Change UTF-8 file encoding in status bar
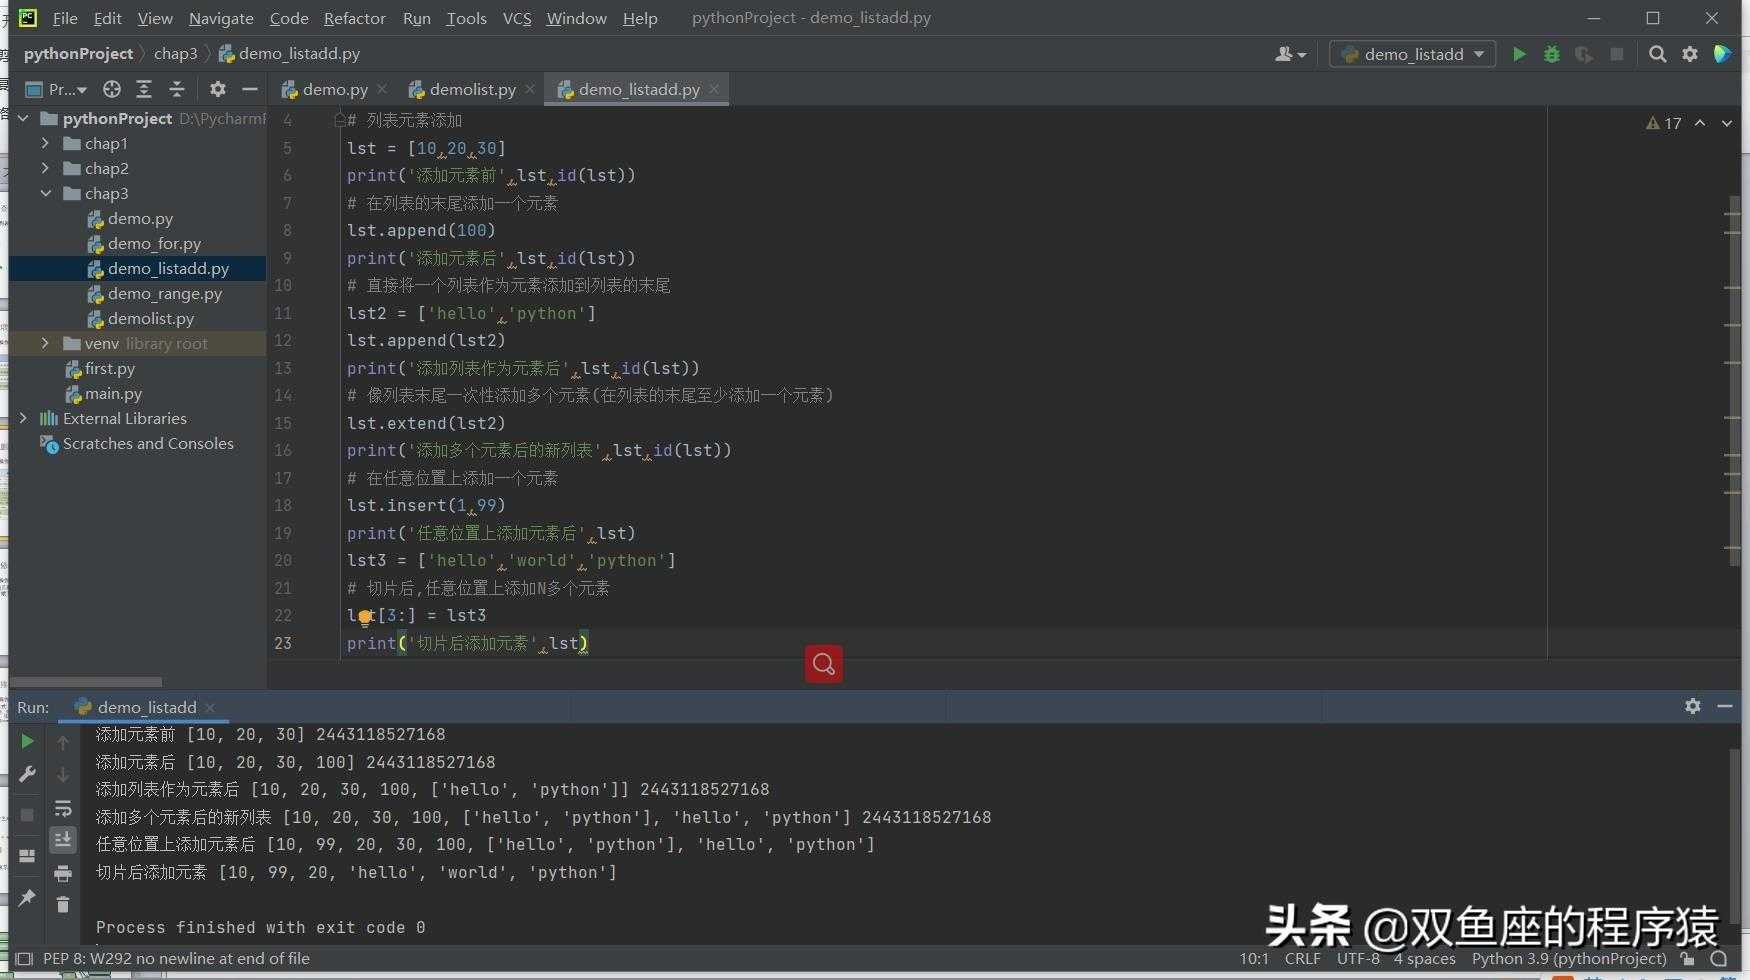This screenshot has height=980, width=1750. pyautogui.click(x=1358, y=958)
